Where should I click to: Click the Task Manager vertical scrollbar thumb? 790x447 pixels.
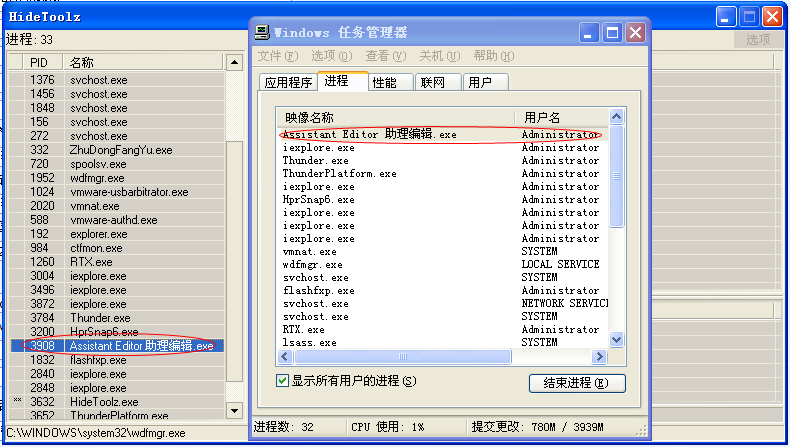[616, 176]
